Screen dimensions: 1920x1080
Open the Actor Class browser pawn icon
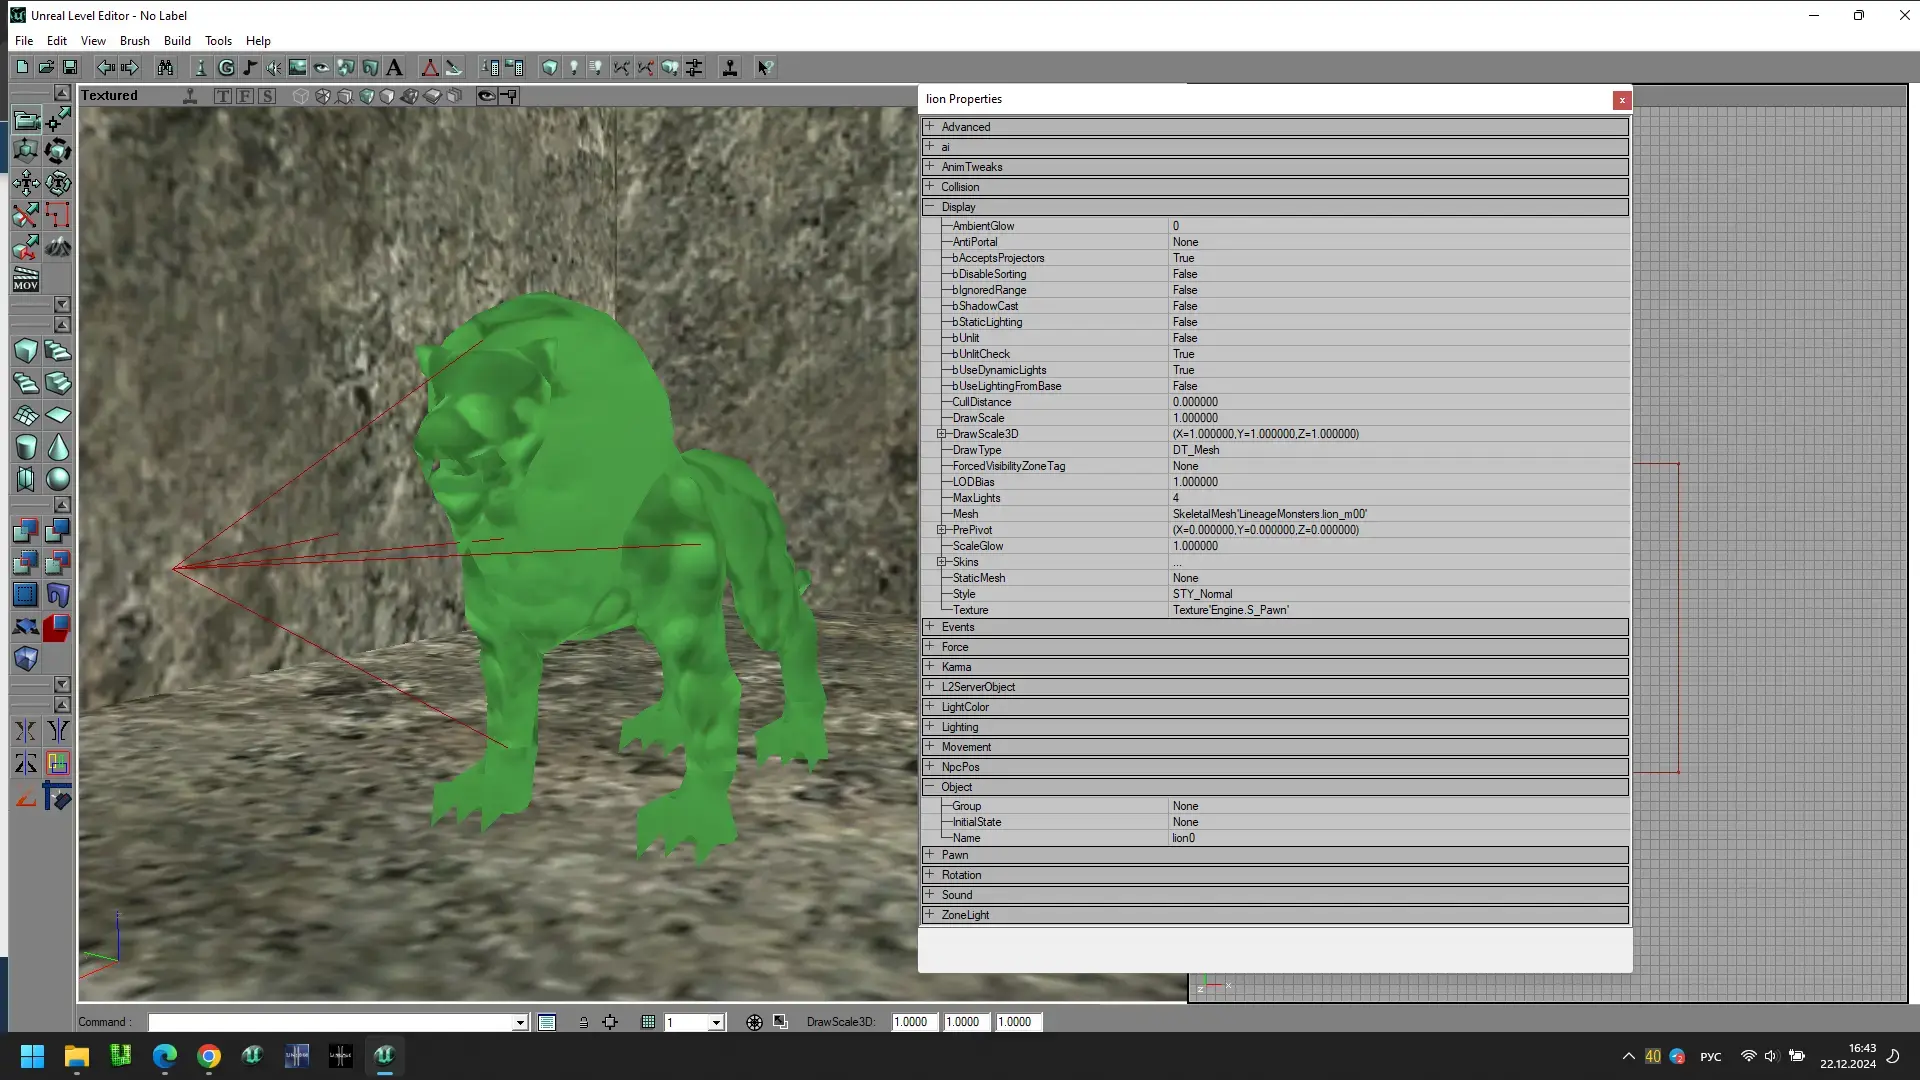(x=201, y=67)
